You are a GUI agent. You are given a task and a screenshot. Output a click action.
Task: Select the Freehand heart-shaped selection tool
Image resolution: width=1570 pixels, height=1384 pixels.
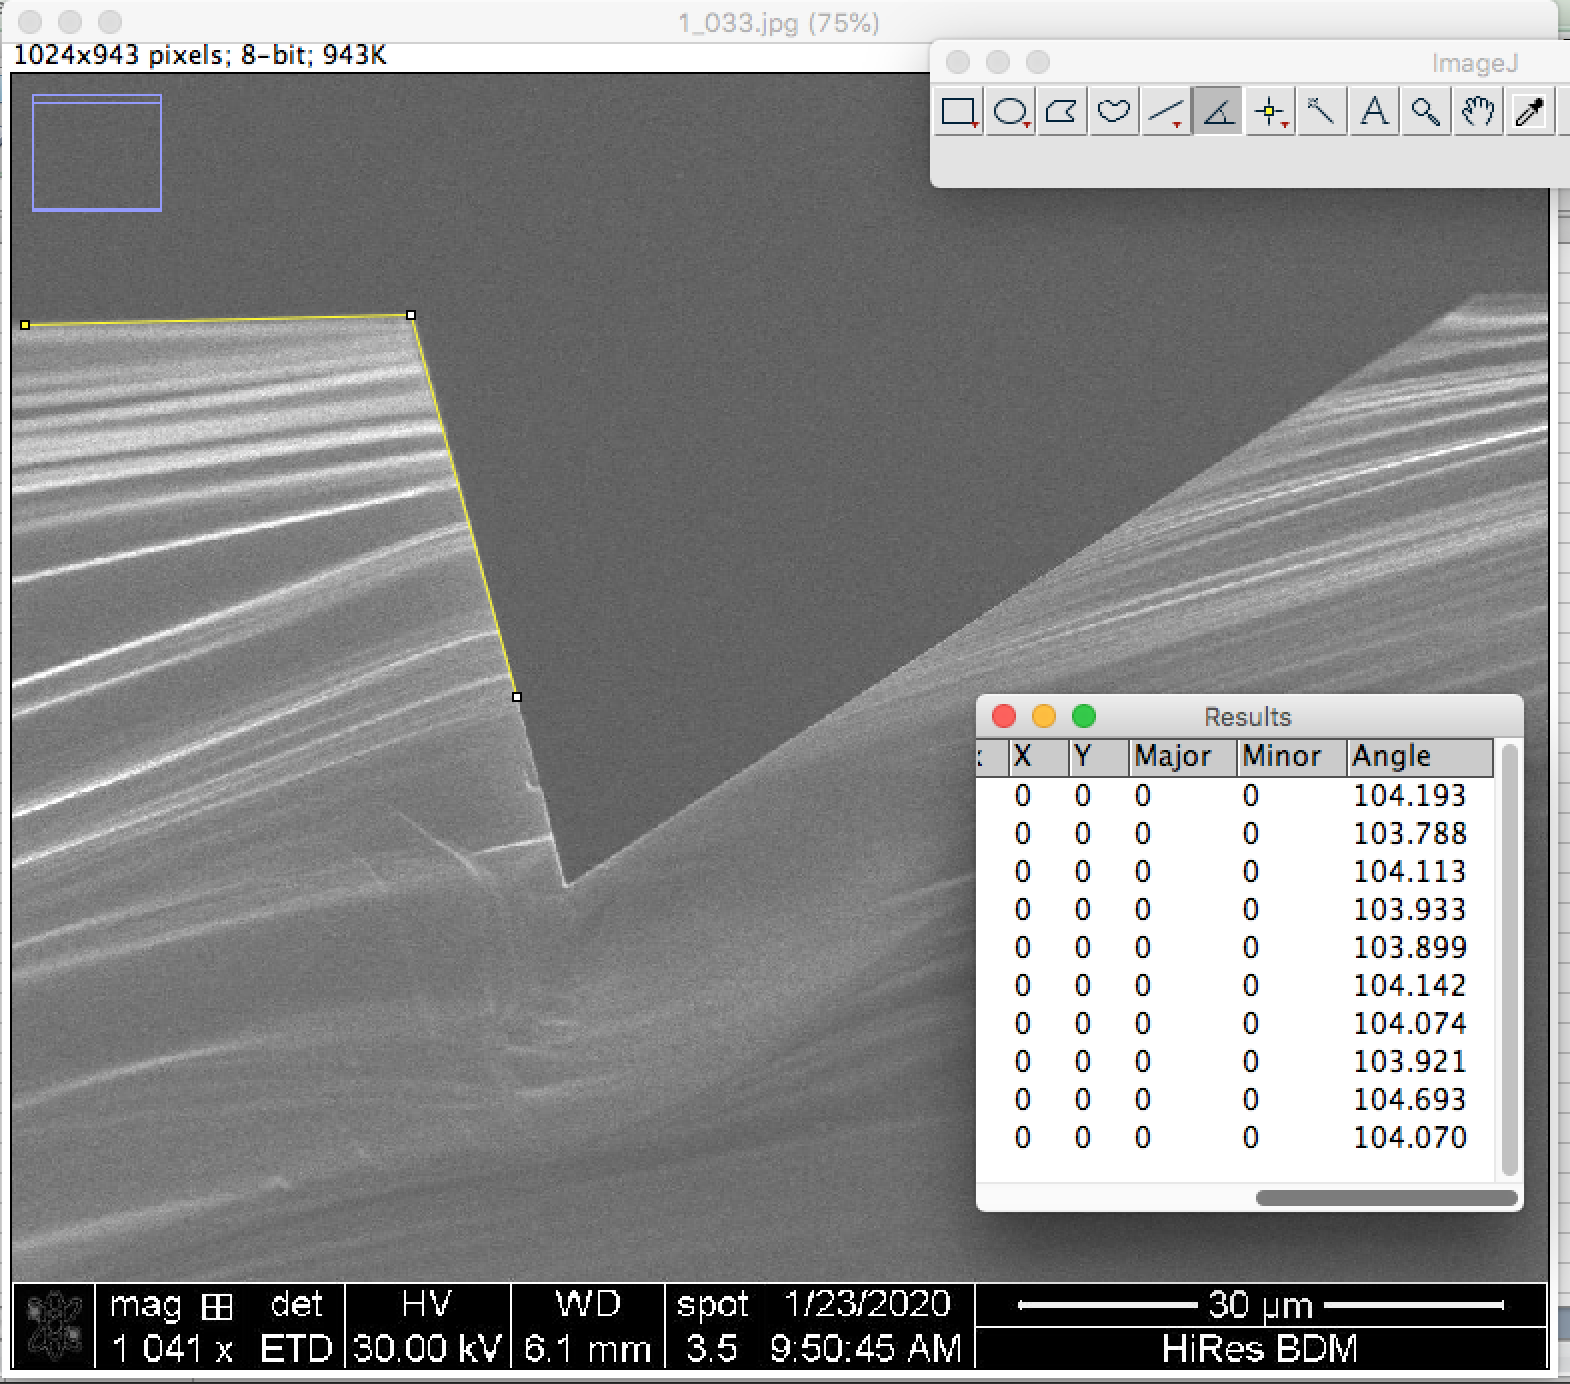tap(1113, 111)
